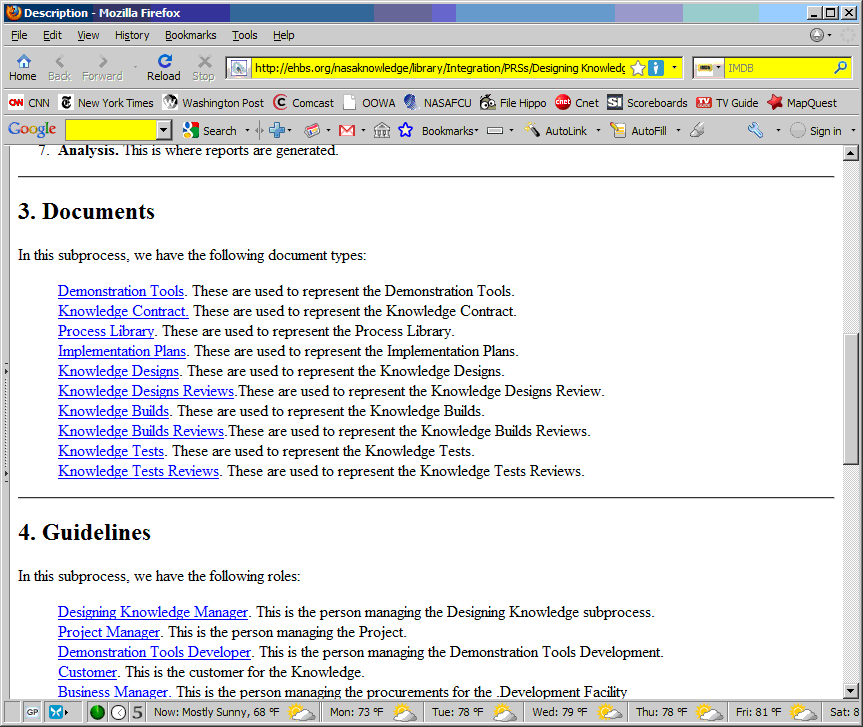Click the AutoLink toolbar button
Viewport: 863px width, 727px height.
coord(556,130)
